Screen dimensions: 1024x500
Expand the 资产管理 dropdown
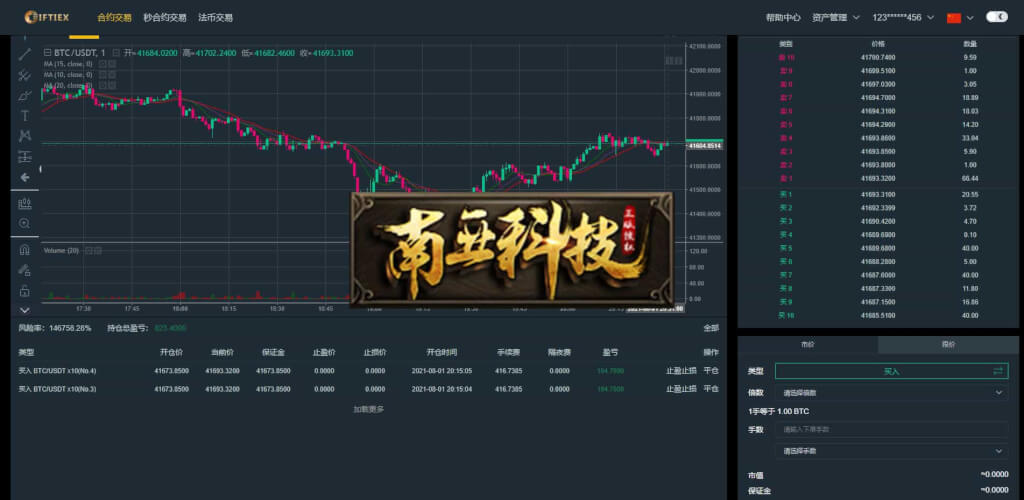tap(835, 18)
